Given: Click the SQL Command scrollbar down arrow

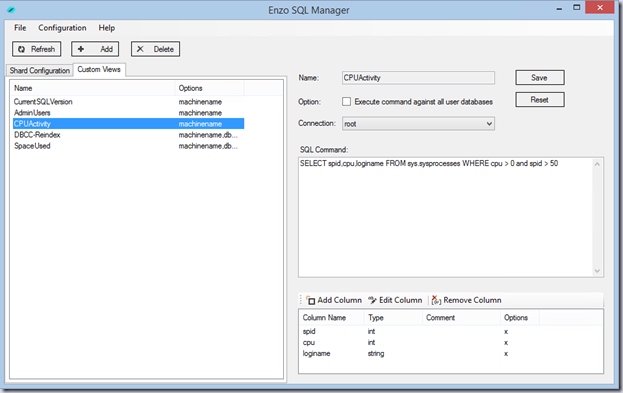Looking at the screenshot, I should pos(597,271).
